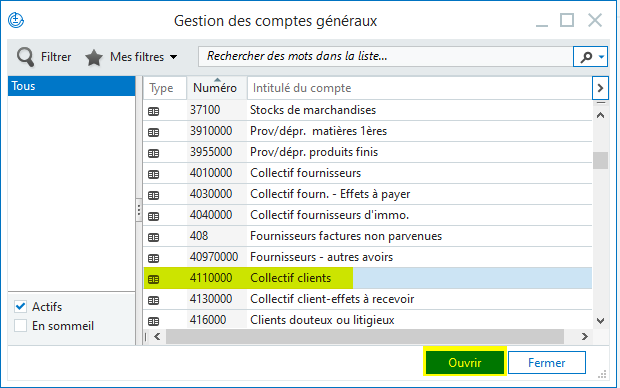Enable the En sommeil checkbox
This screenshot has height=388, width=620.
pyautogui.click(x=21, y=326)
